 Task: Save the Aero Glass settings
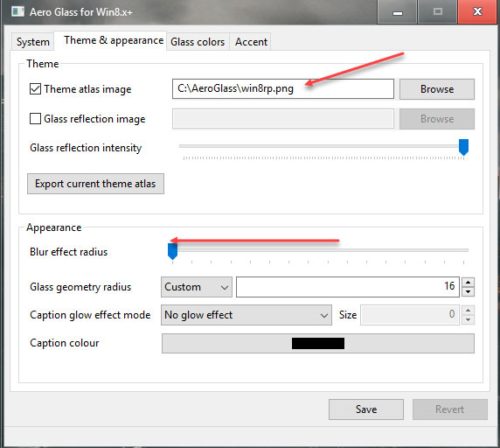tap(366, 409)
